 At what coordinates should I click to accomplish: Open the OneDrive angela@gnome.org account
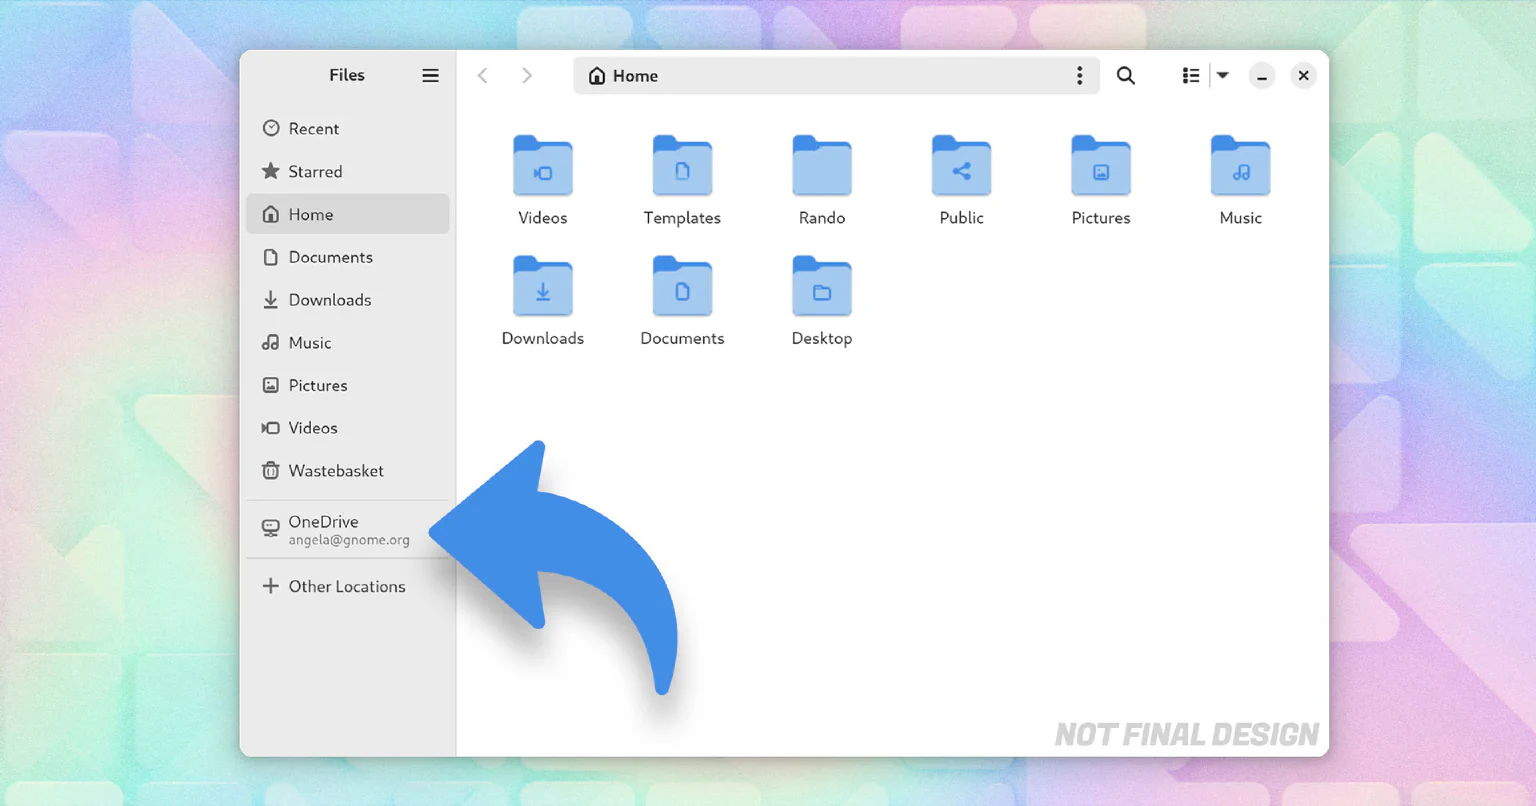click(348, 529)
